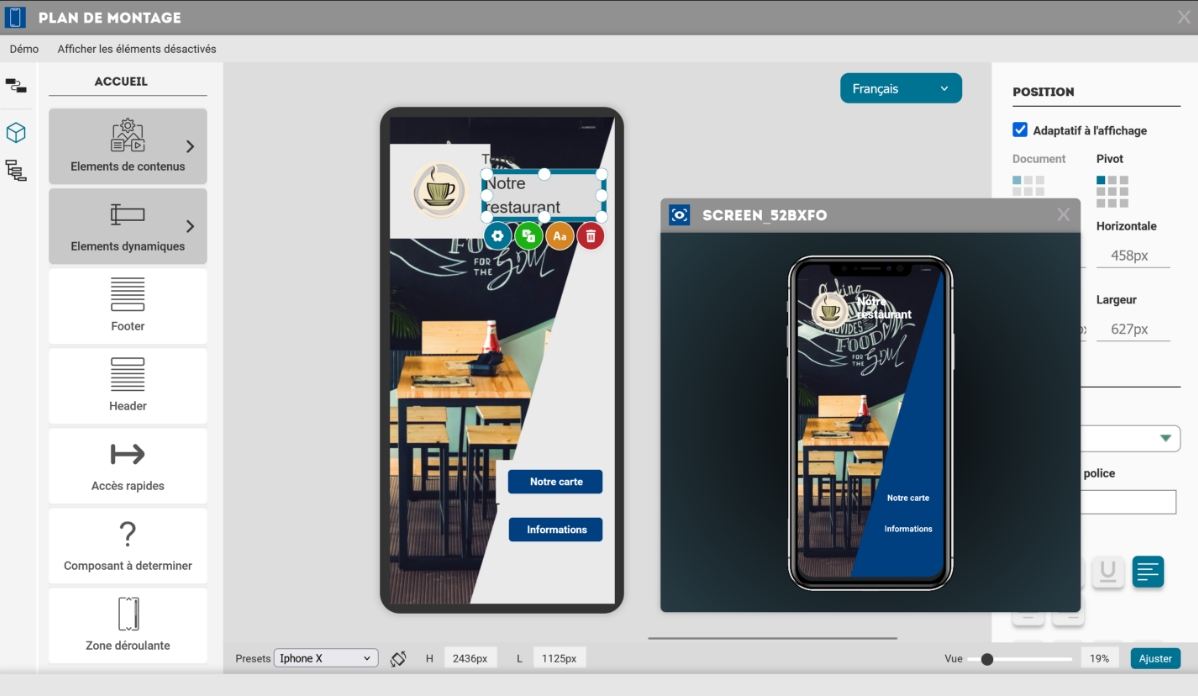
Task: Open the Démo menu
Action: click(x=24, y=49)
